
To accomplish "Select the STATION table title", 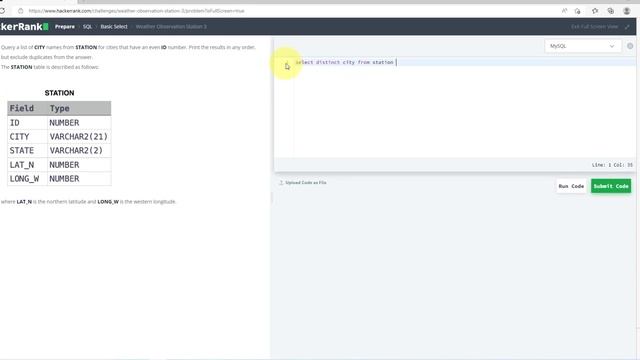I will (60, 93).
